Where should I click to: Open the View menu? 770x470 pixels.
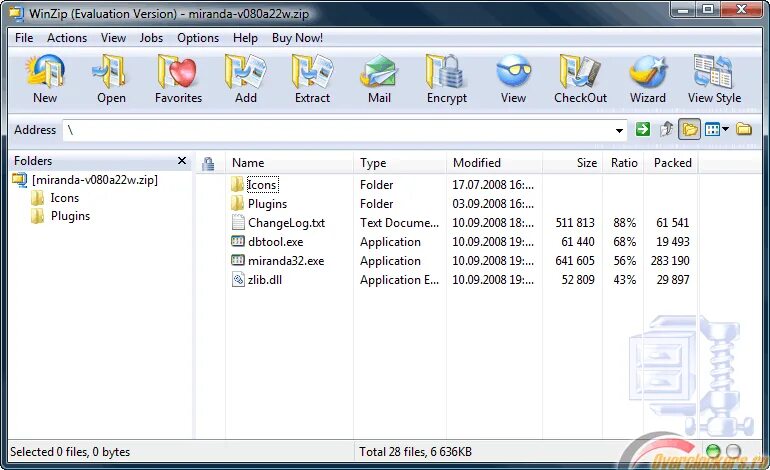[x=113, y=38]
